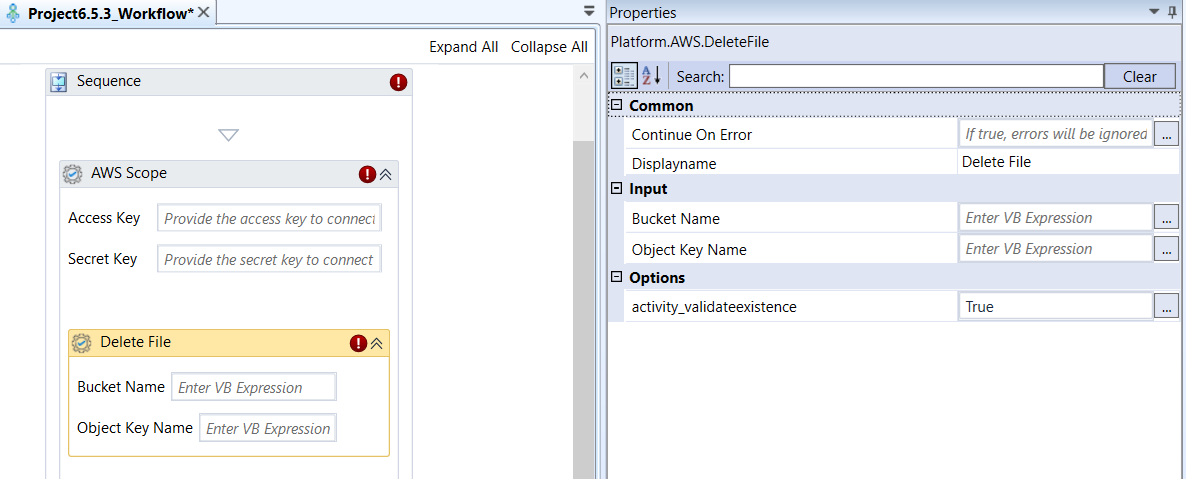Click the activity_validateexistence True value
This screenshot has width=1186, height=479.
point(1055,306)
